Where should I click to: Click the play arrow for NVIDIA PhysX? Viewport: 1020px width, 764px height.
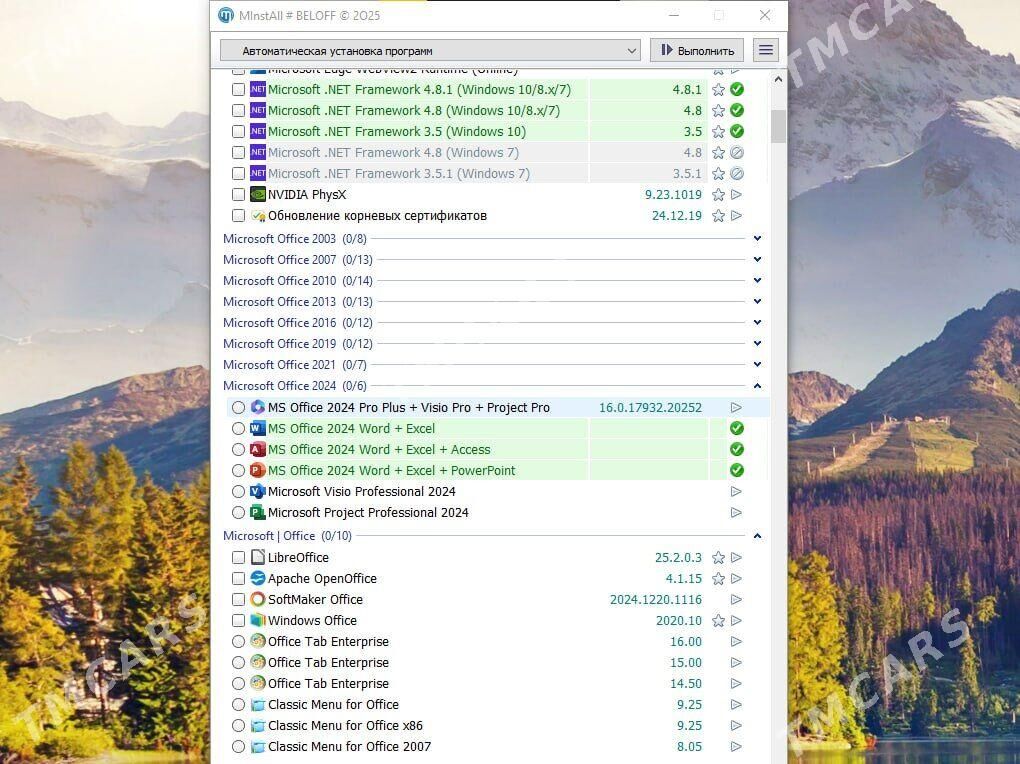[736, 195]
